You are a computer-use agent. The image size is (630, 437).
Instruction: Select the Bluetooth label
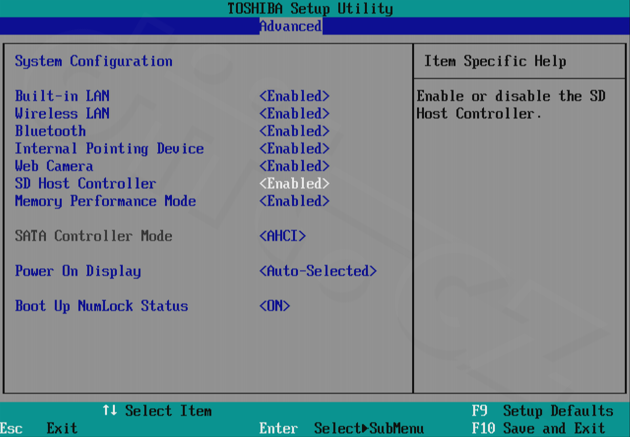pos(50,131)
